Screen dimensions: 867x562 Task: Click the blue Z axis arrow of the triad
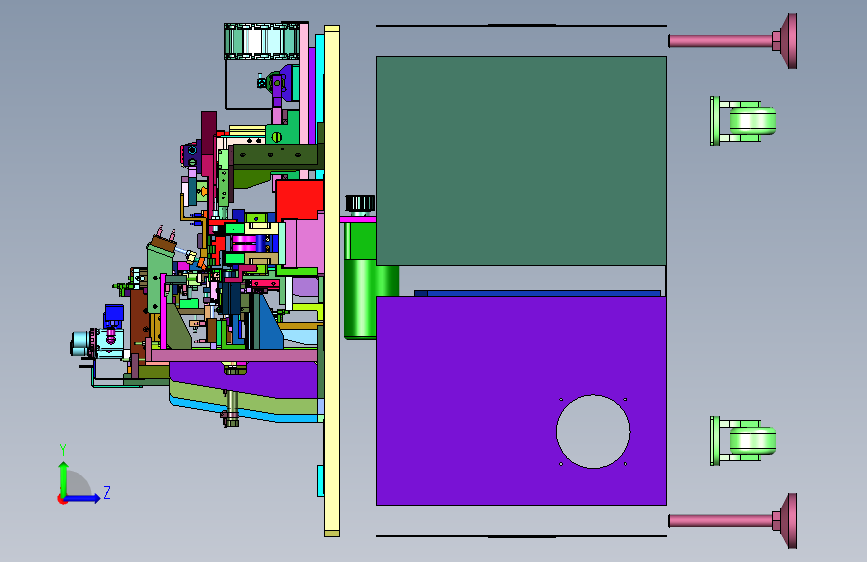pyautogui.click(x=83, y=498)
